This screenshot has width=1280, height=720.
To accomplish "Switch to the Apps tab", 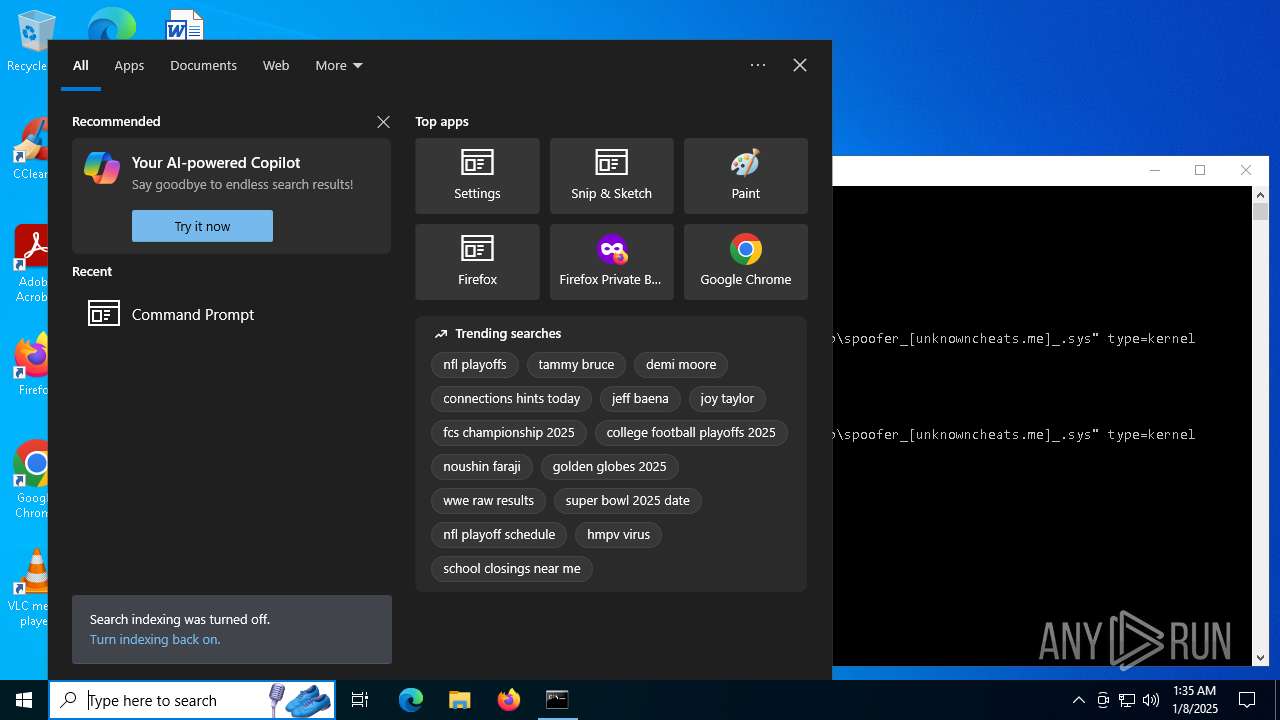I will 129,65.
